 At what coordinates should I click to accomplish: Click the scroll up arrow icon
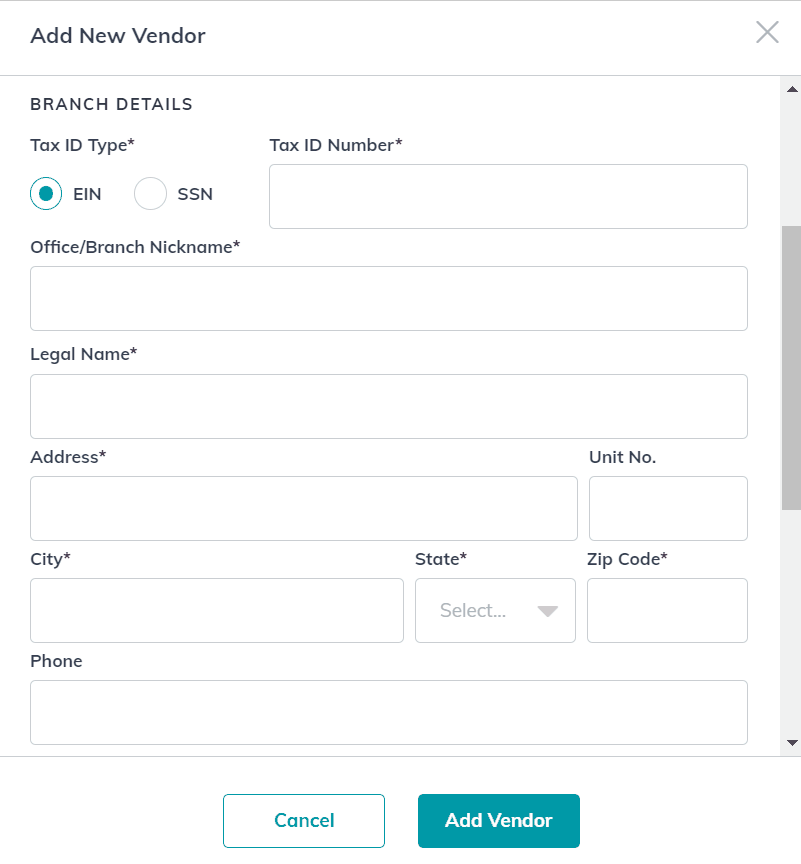click(x=792, y=89)
